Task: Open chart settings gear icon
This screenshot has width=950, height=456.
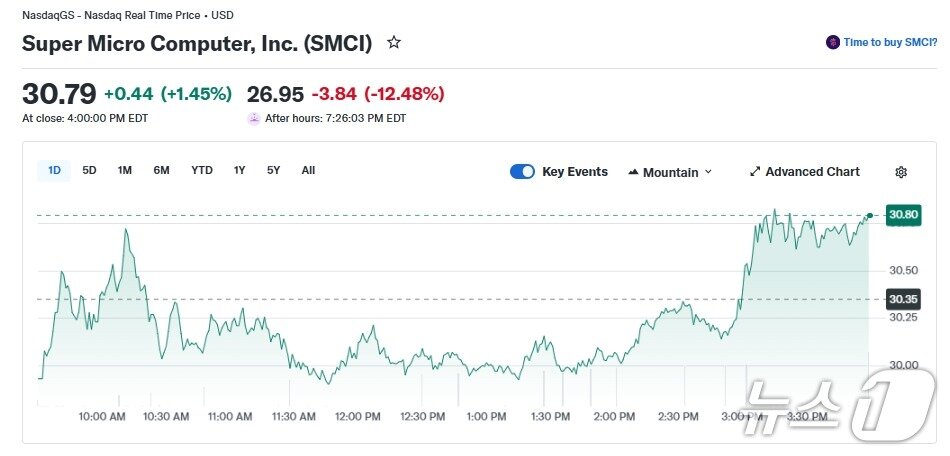Action: pyautogui.click(x=901, y=172)
